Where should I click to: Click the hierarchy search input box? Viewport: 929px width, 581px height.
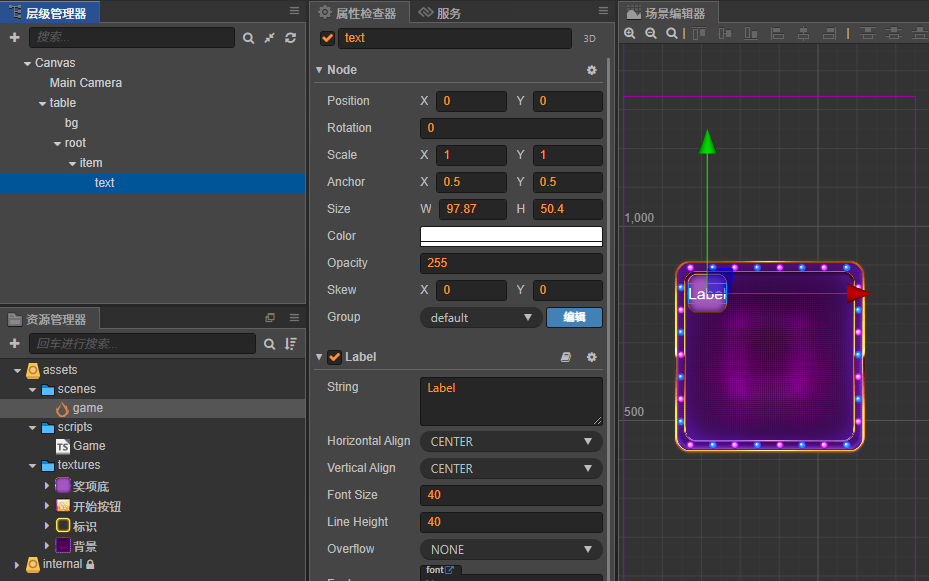[x=132, y=37]
